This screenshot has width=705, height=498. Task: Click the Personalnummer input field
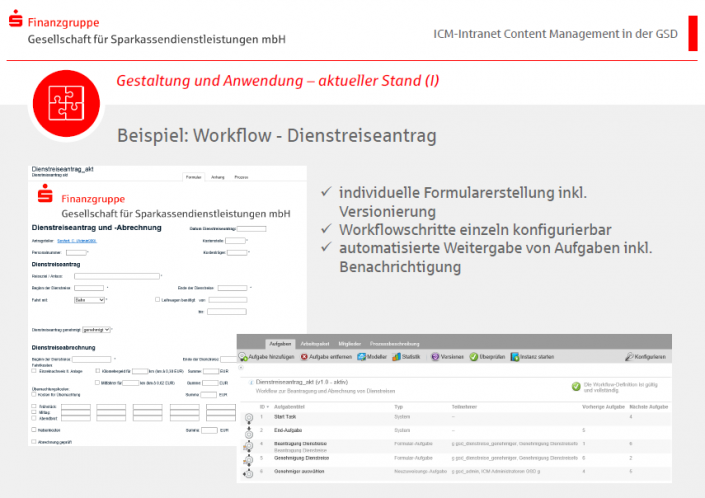76,253
